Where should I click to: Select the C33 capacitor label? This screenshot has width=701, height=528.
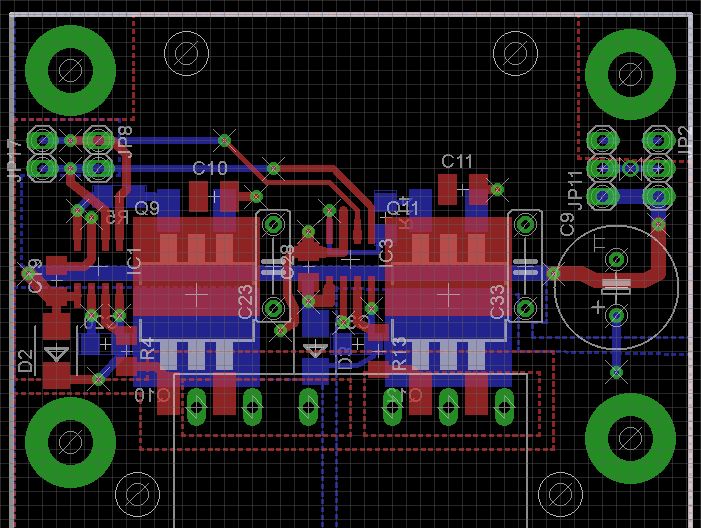tap(497, 302)
